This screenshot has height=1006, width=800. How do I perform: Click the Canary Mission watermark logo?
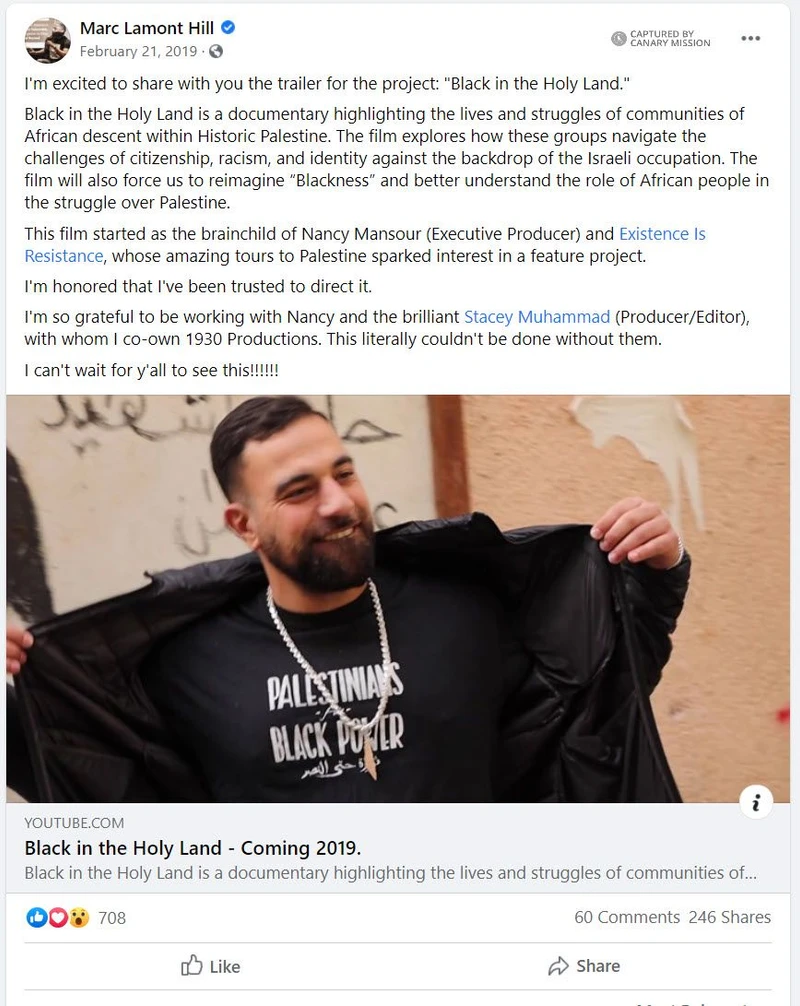[x=661, y=38]
